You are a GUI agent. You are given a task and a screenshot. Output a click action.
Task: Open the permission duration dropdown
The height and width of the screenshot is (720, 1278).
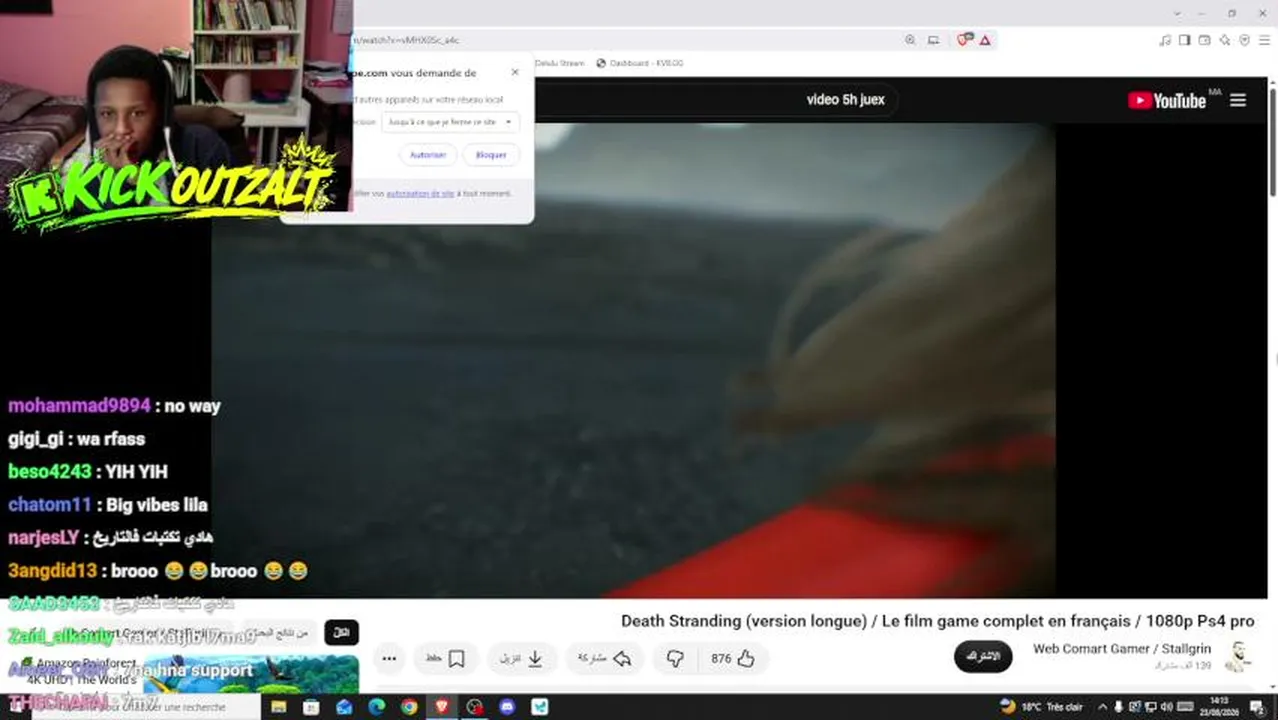click(450, 122)
